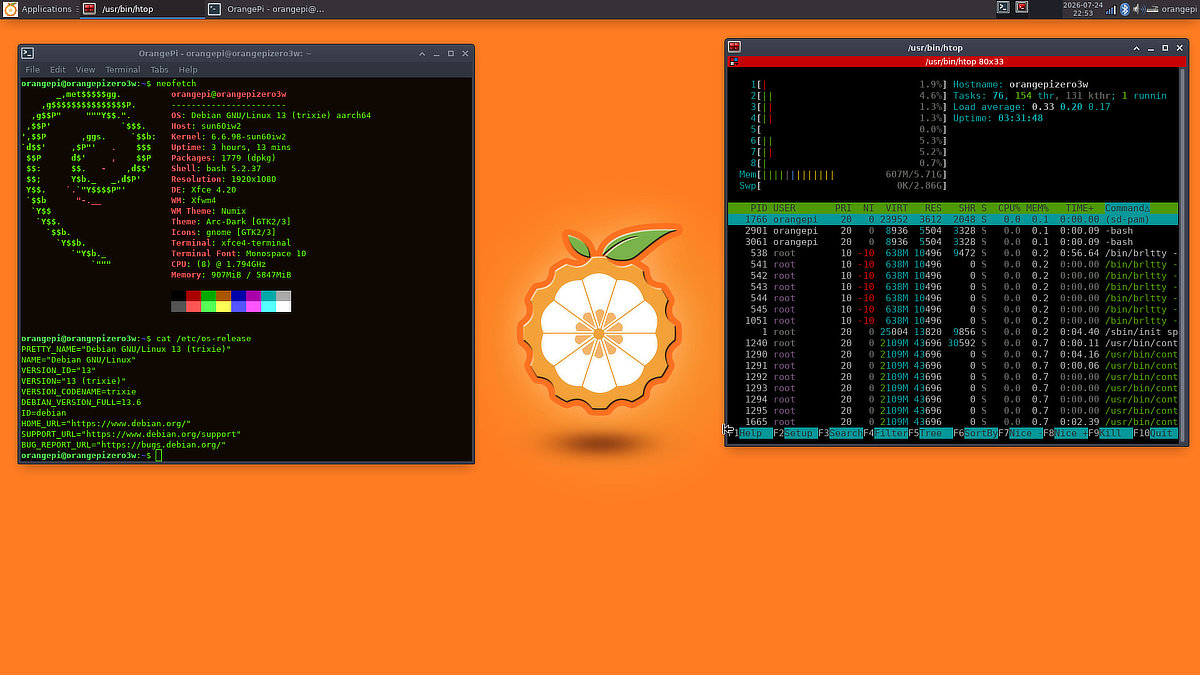Close the OrangePi terminal window
The image size is (1200, 675).
[465, 53]
